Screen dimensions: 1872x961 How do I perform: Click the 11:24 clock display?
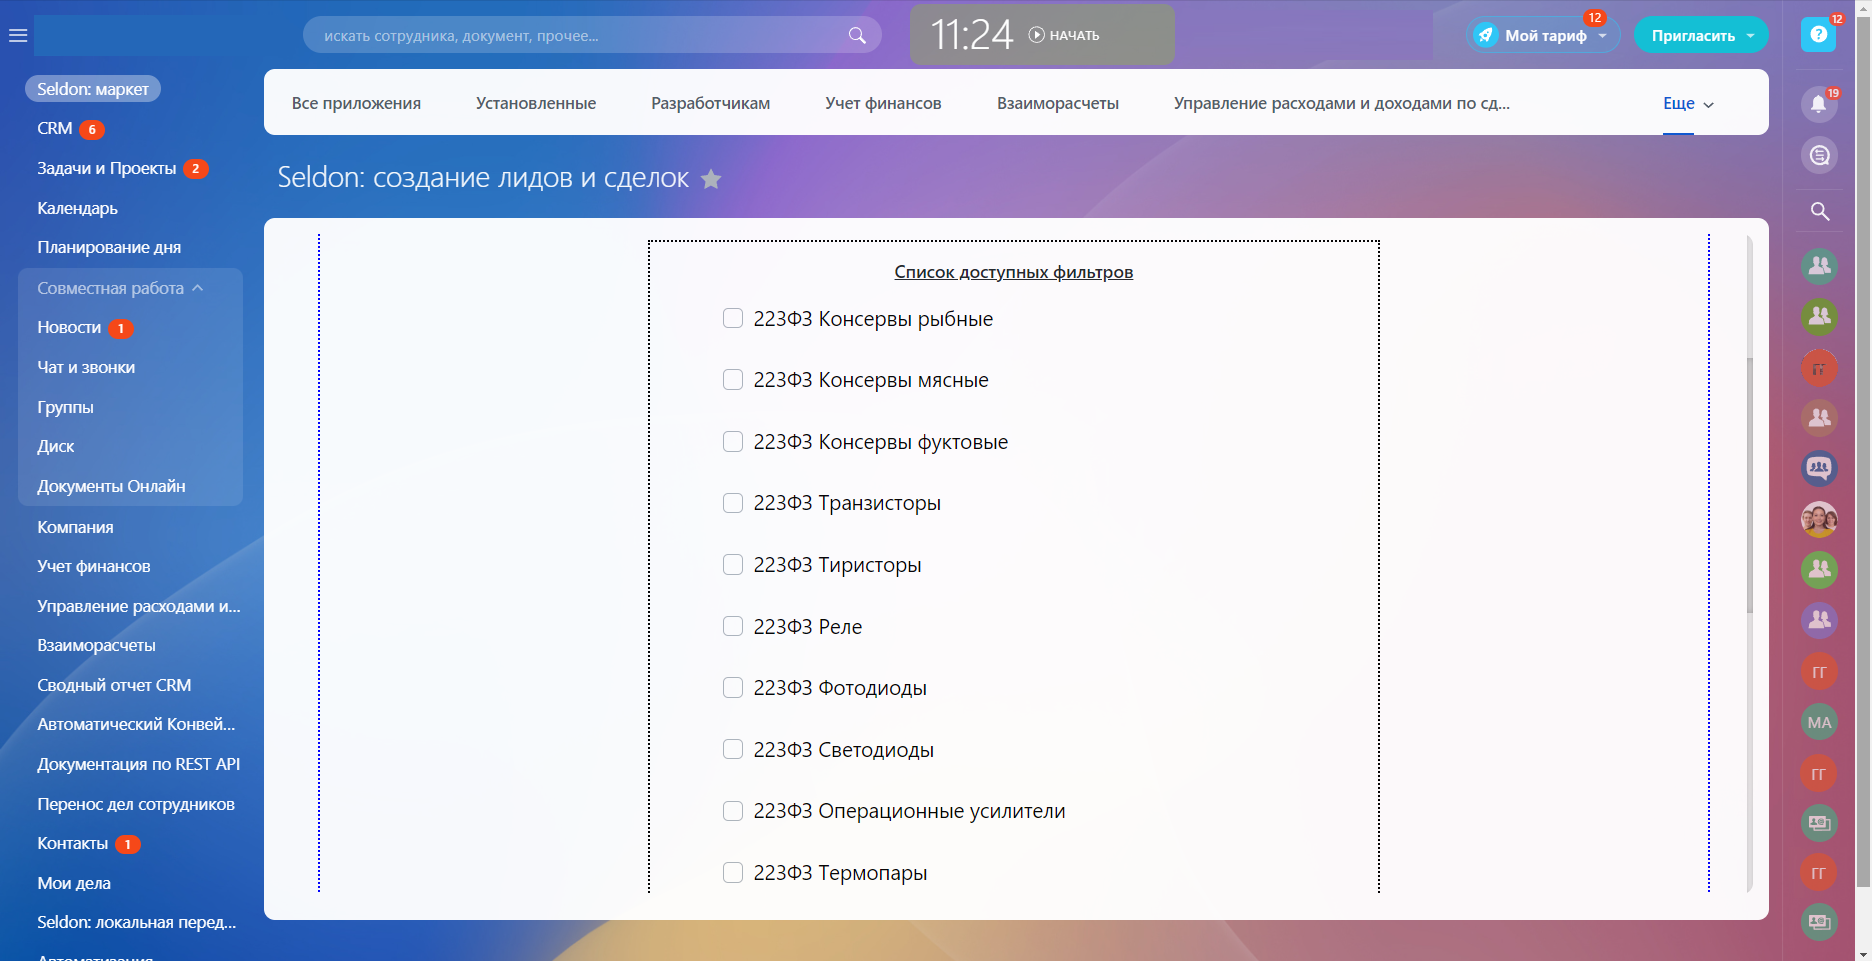pos(971,35)
